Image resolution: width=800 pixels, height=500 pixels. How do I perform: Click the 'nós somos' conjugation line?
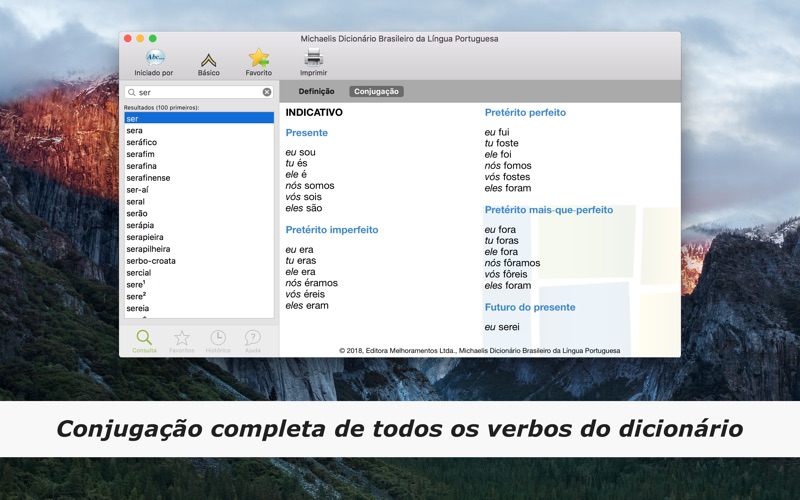pos(310,186)
